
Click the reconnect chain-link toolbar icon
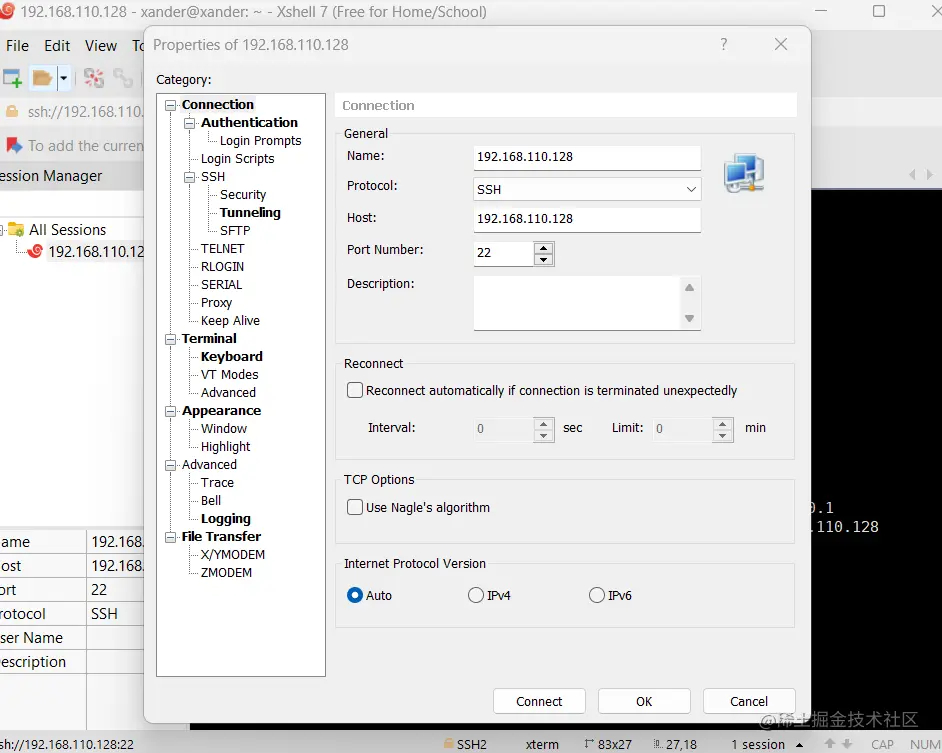(x=123, y=78)
